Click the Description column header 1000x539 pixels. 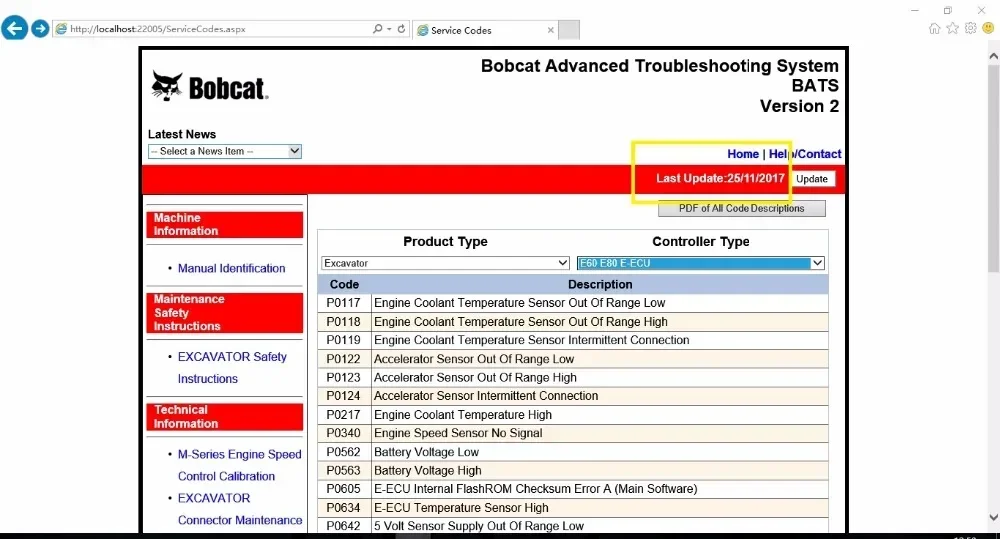pos(600,284)
